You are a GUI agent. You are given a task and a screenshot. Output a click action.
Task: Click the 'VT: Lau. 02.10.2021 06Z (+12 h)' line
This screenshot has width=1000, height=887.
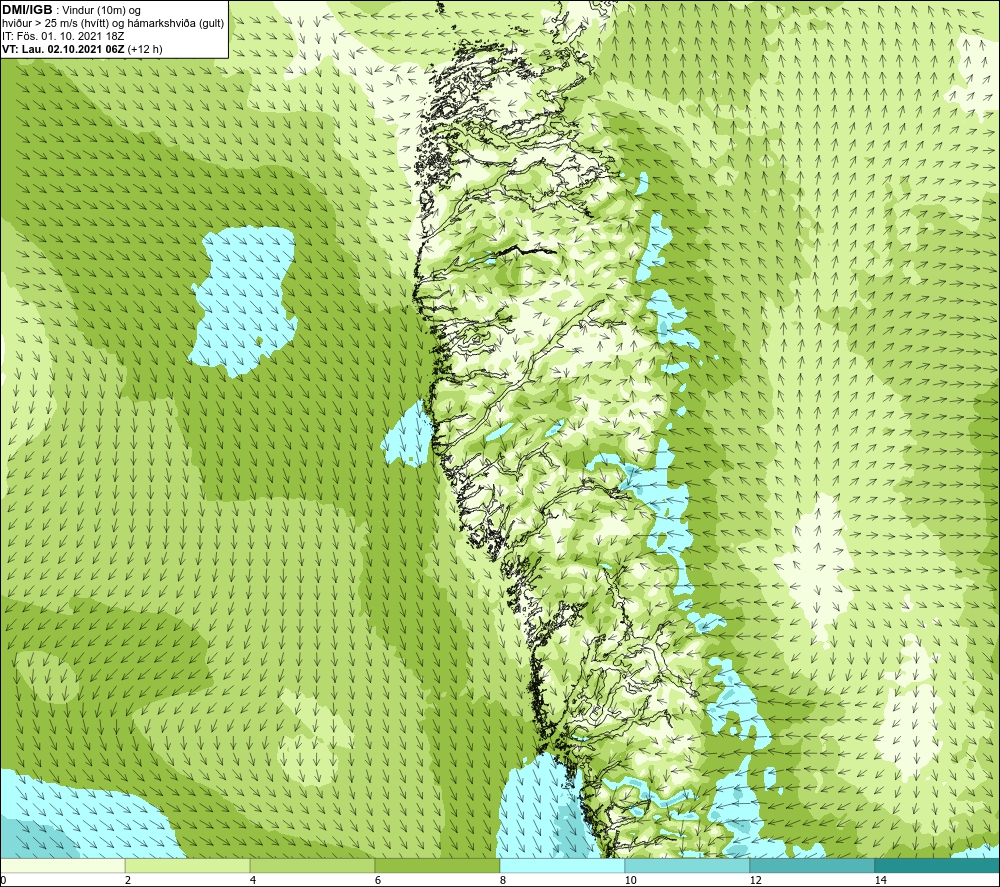coord(82,49)
